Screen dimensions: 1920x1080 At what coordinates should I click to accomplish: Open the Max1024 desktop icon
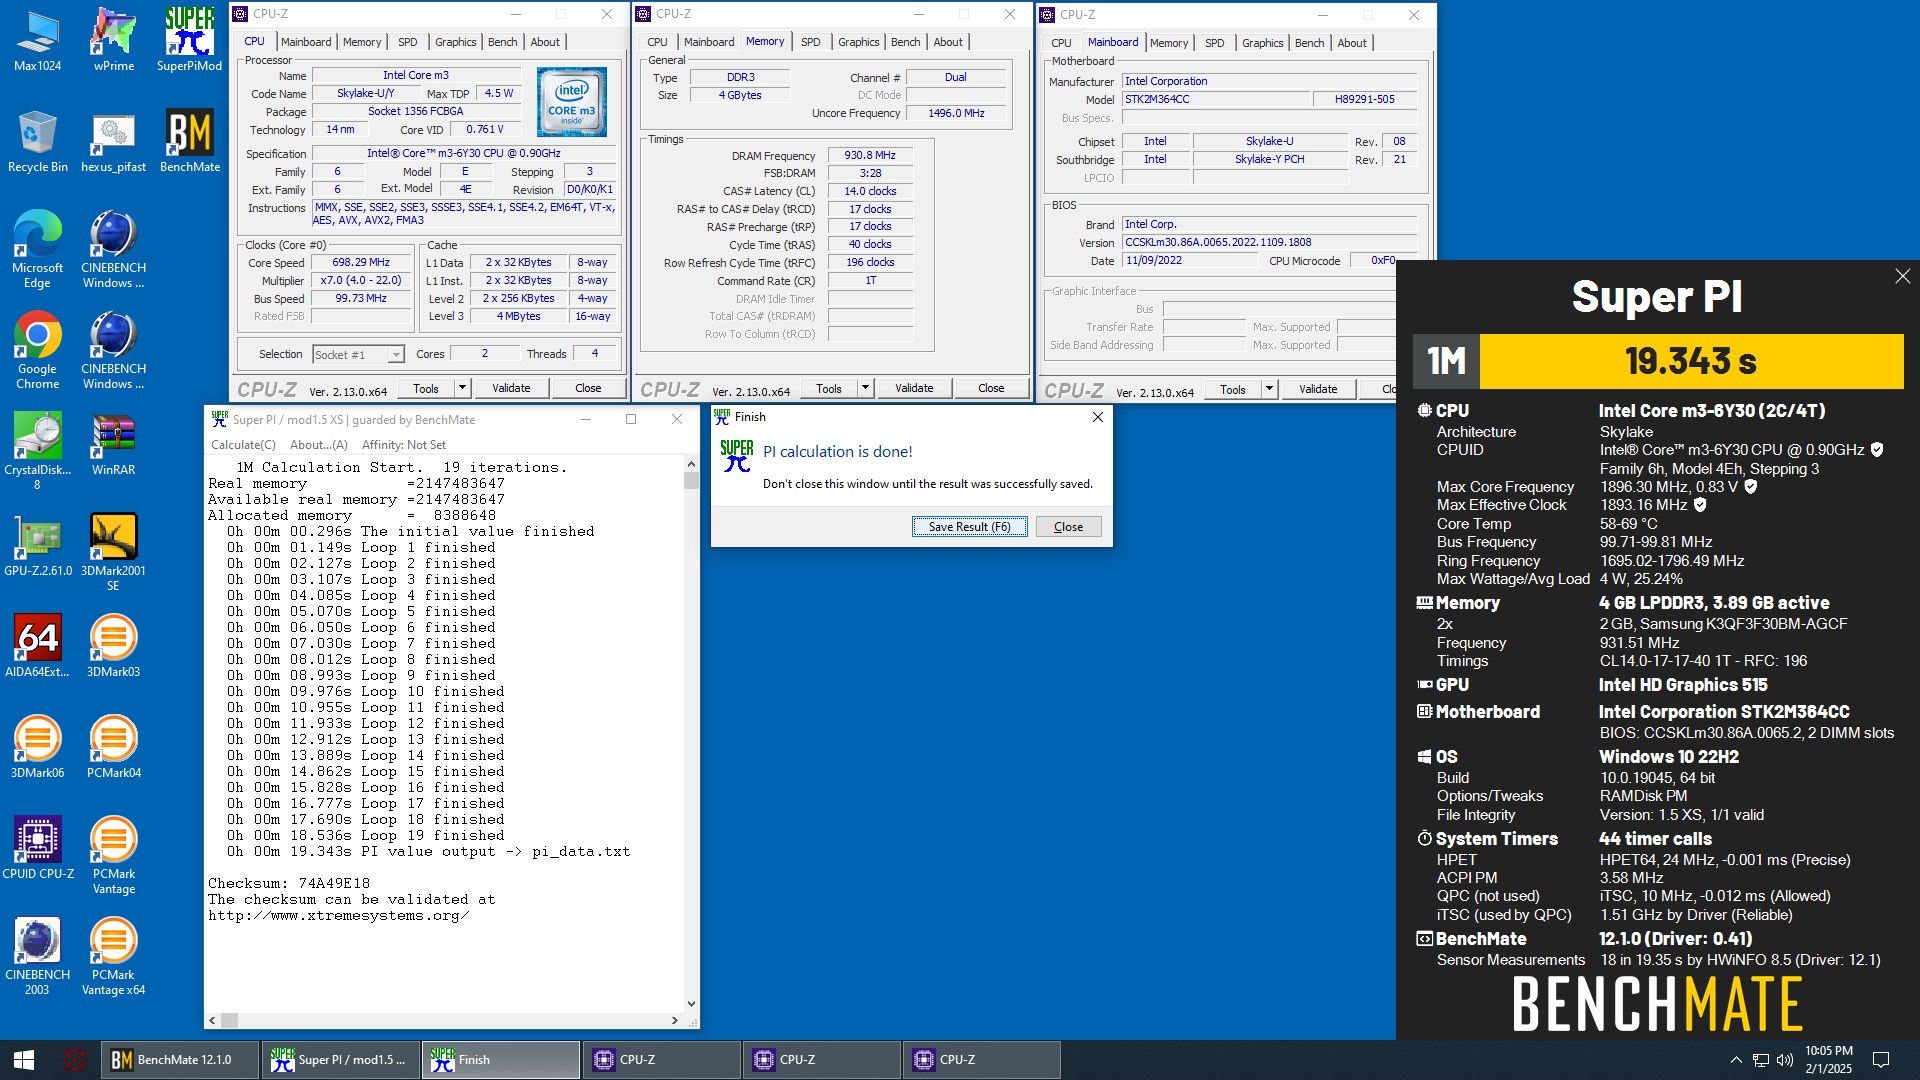(37, 40)
